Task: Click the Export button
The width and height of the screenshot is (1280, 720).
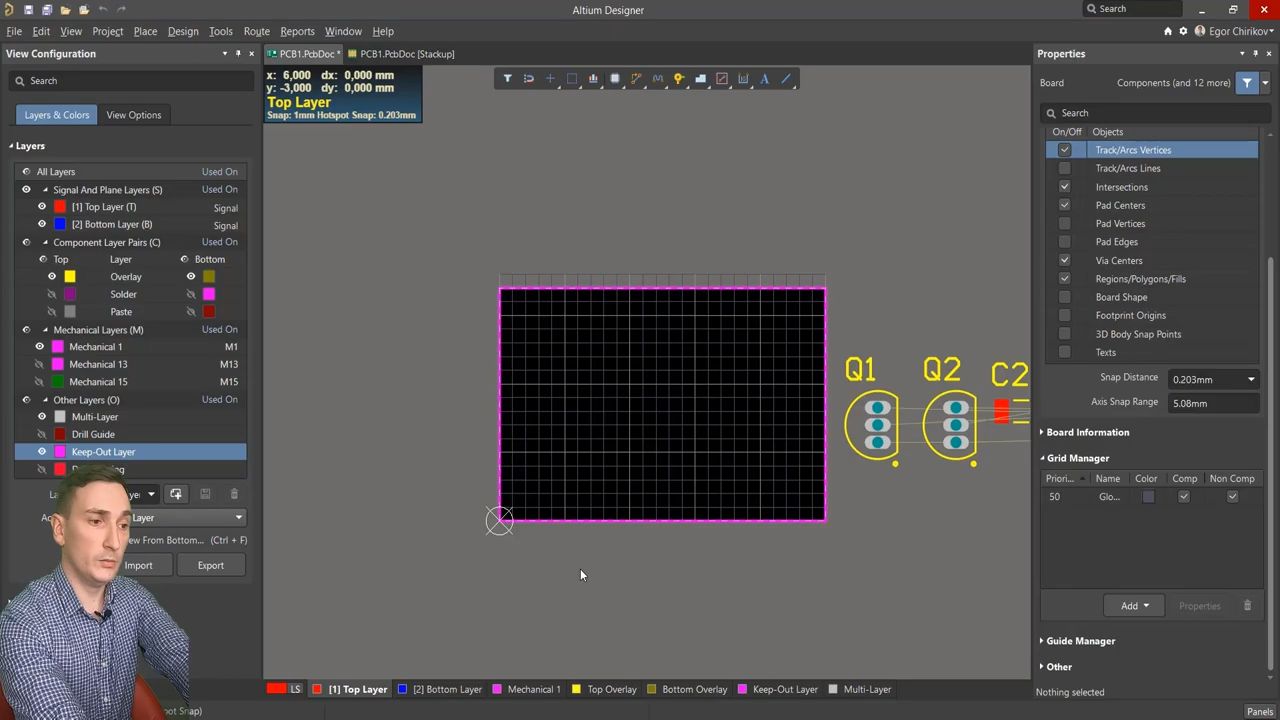Action: pyautogui.click(x=210, y=566)
